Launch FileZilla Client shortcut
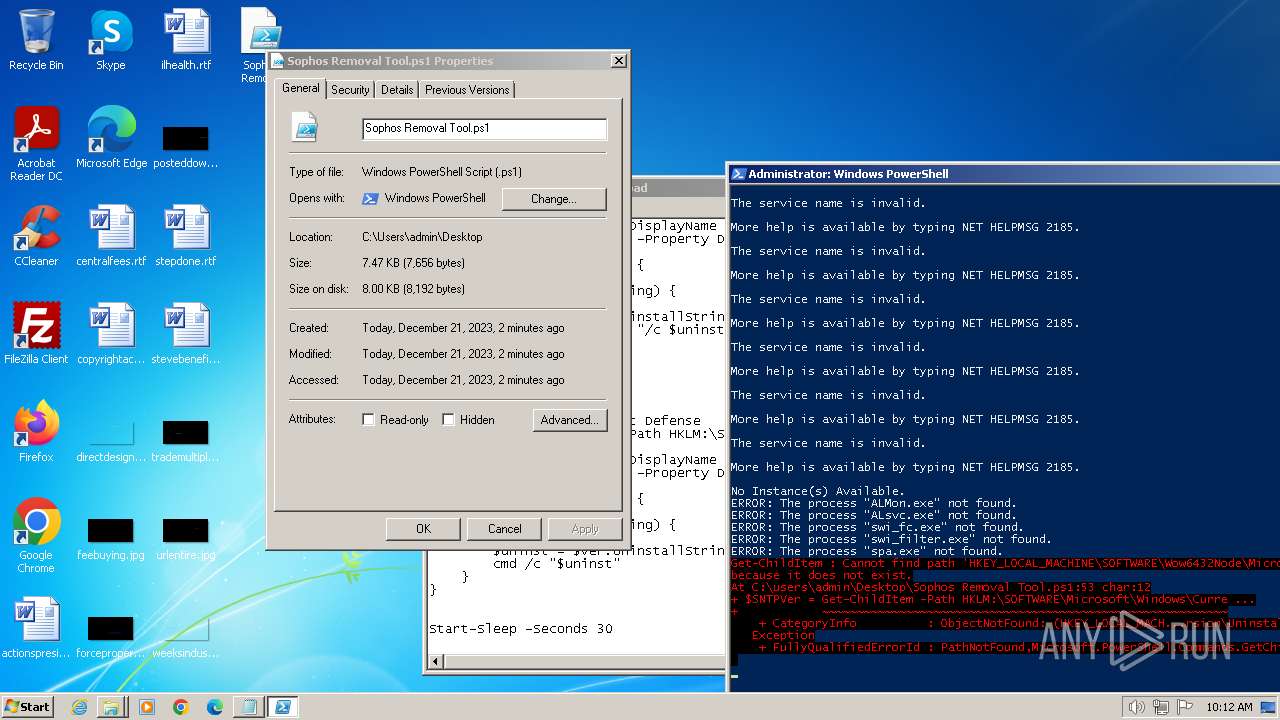This screenshot has height=720, width=1280. point(36,333)
